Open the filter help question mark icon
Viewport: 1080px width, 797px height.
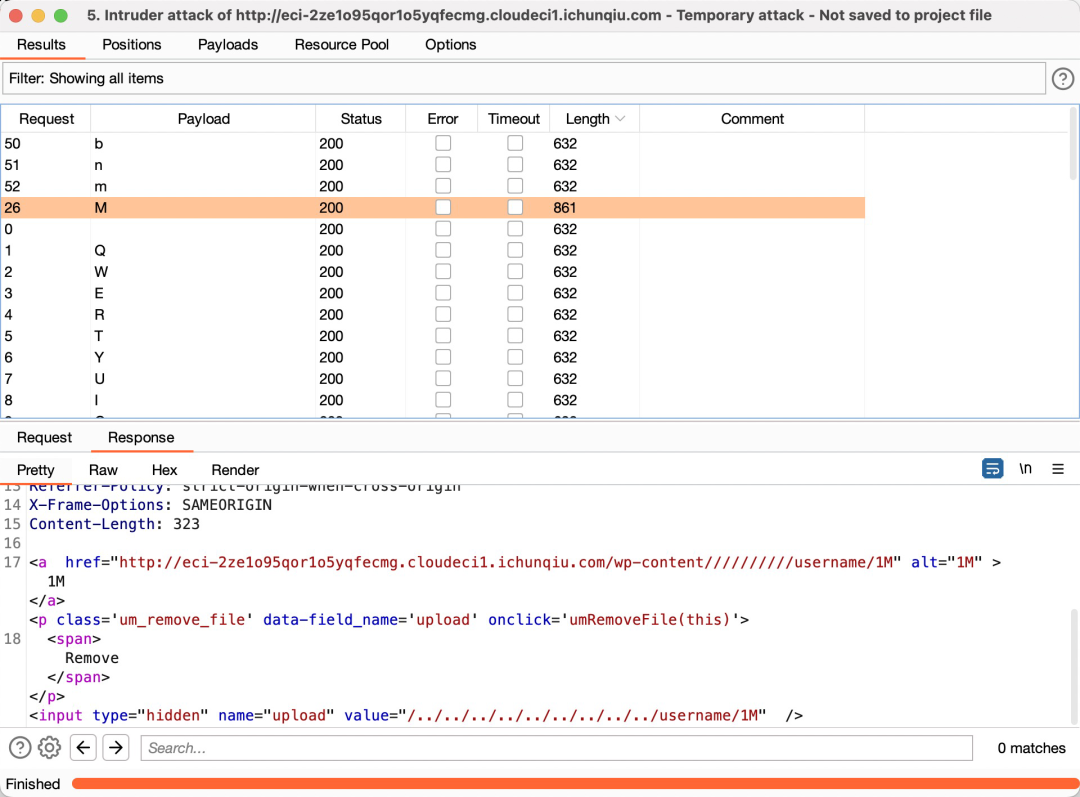pyautogui.click(x=1062, y=79)
